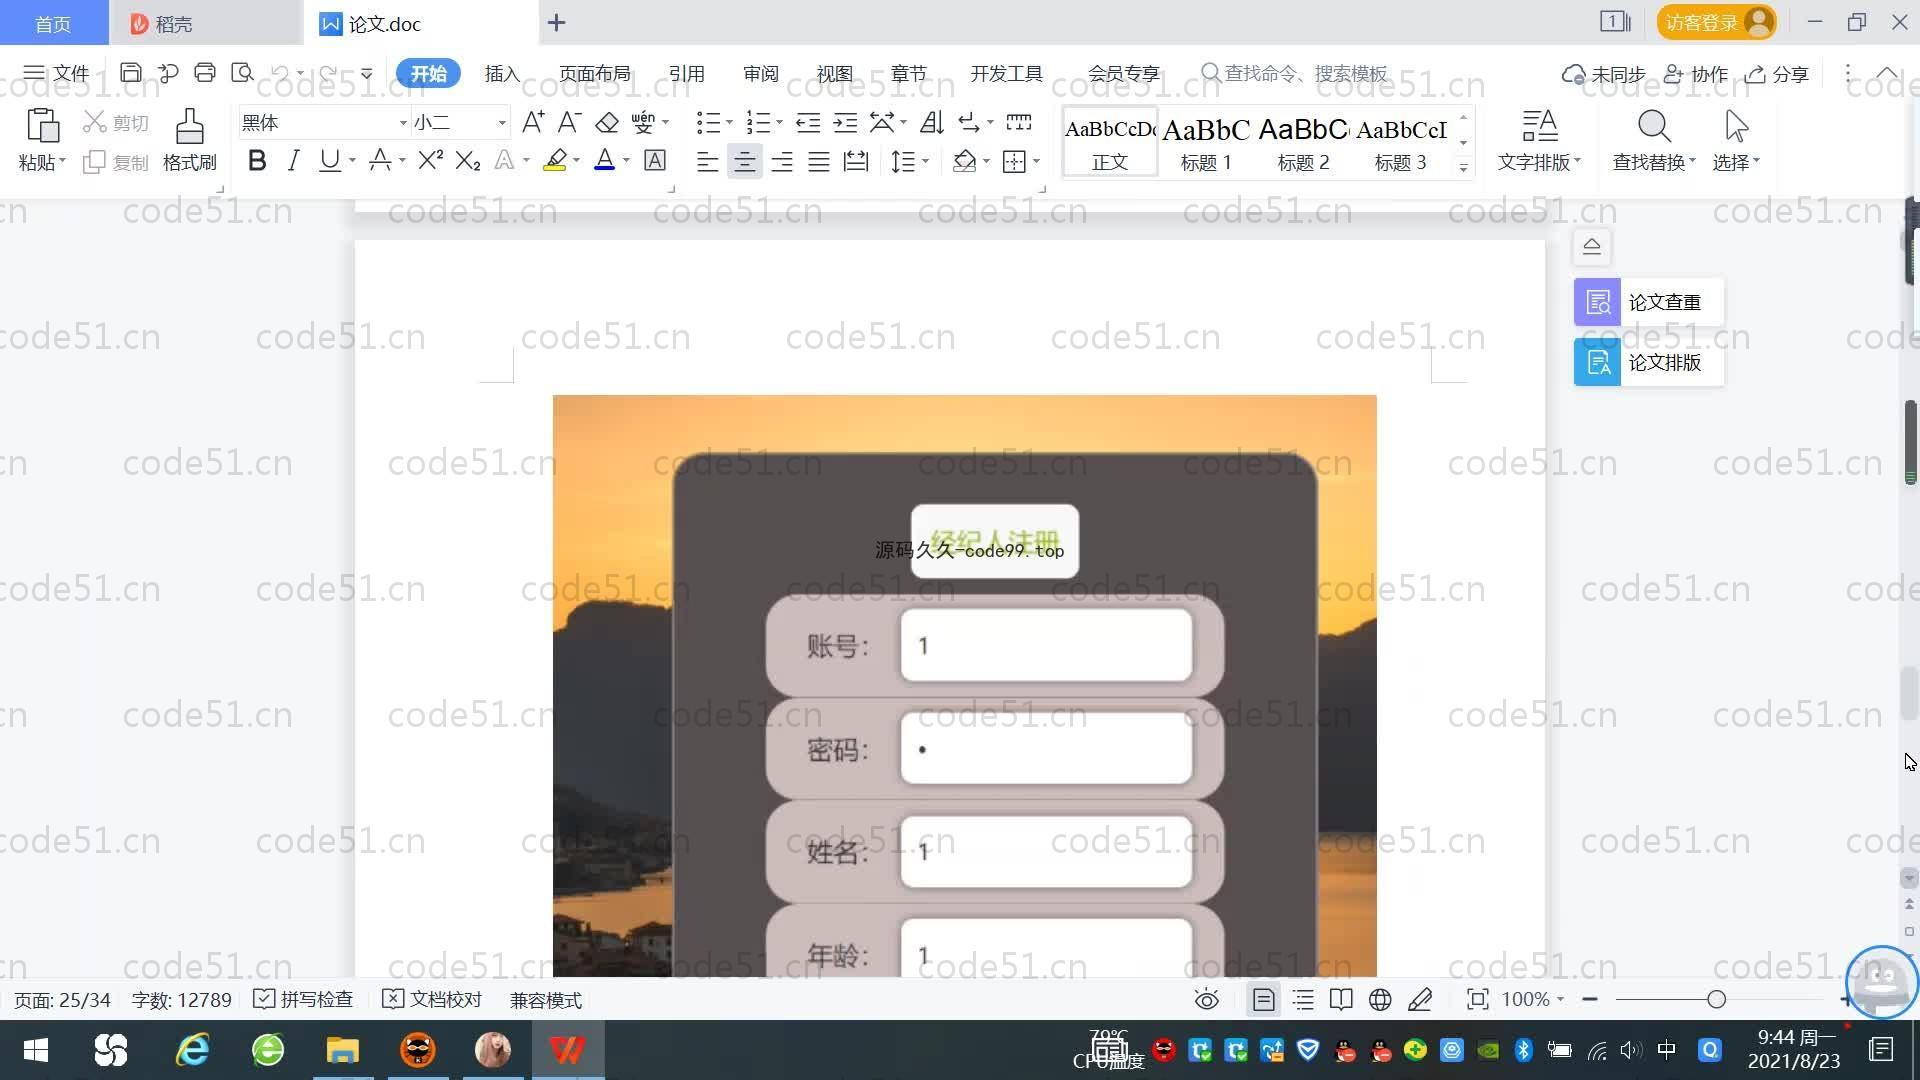Click the cut icon 剪切

click(x=115, y=122)
